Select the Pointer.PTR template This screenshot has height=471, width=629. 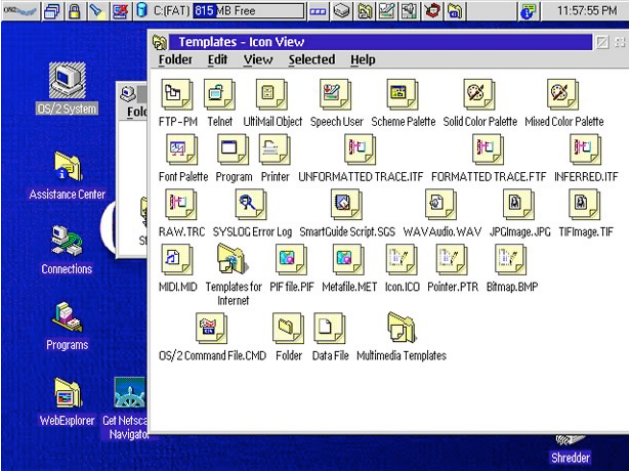(452, 260)
